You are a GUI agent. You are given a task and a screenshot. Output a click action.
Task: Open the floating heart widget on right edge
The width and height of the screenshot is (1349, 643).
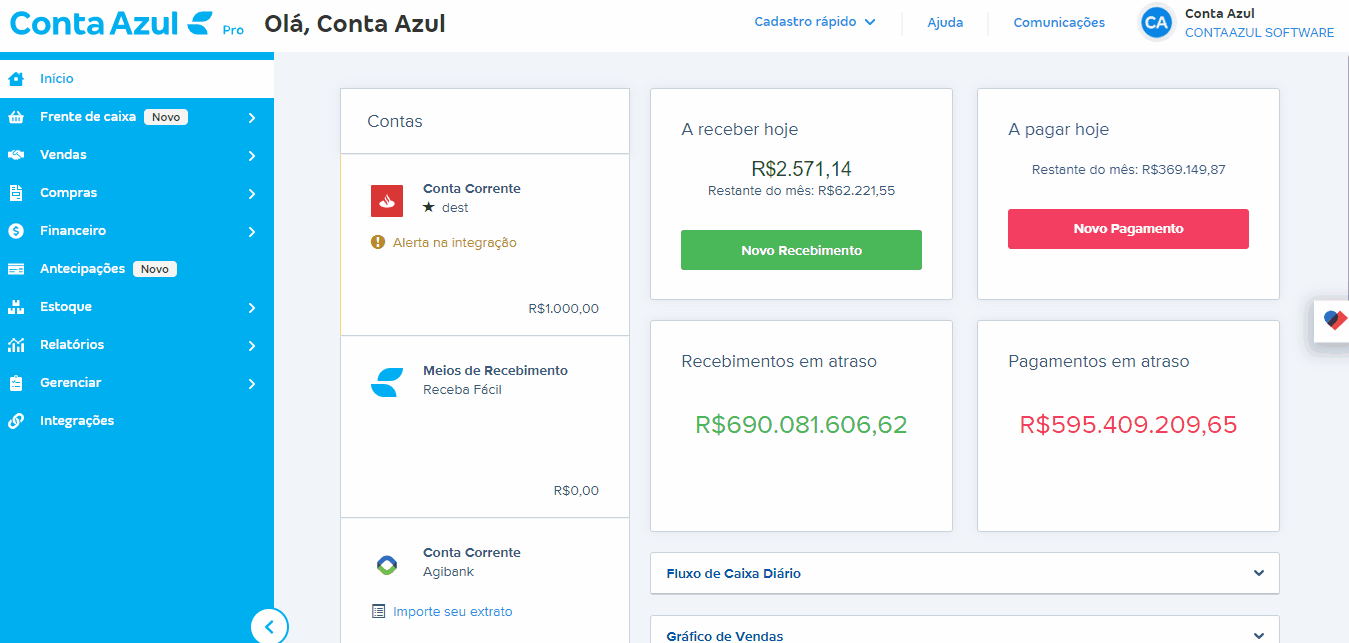[x=1334, y=321]
